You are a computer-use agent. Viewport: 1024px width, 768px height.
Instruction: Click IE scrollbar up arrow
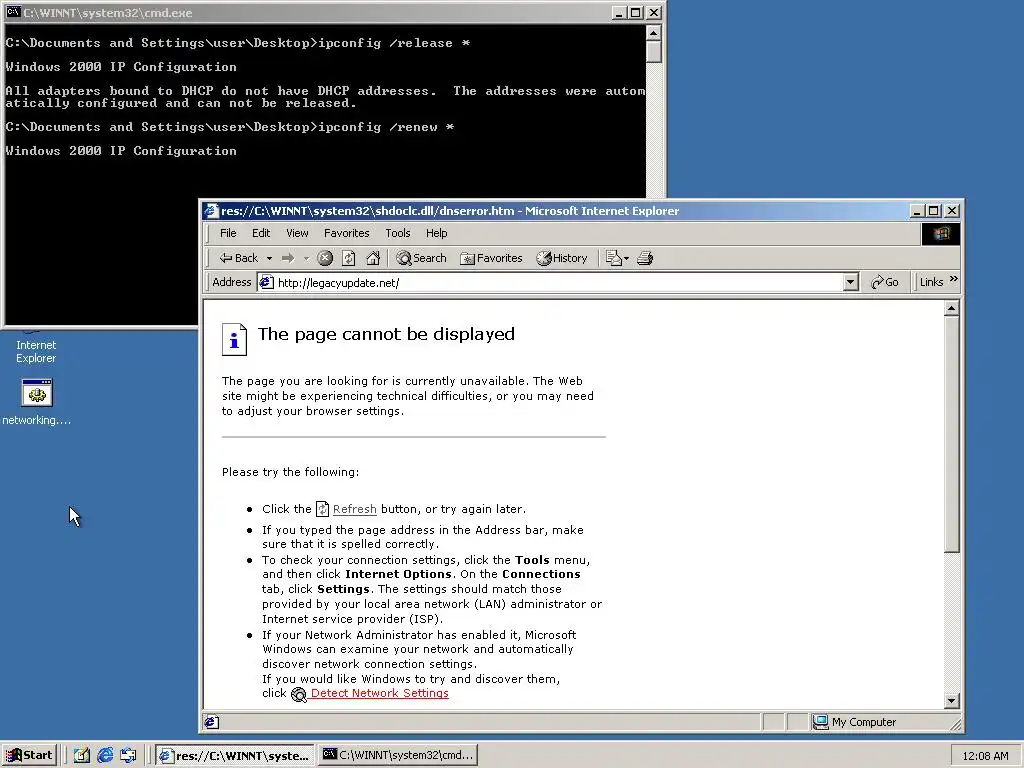tap(952, 308)
